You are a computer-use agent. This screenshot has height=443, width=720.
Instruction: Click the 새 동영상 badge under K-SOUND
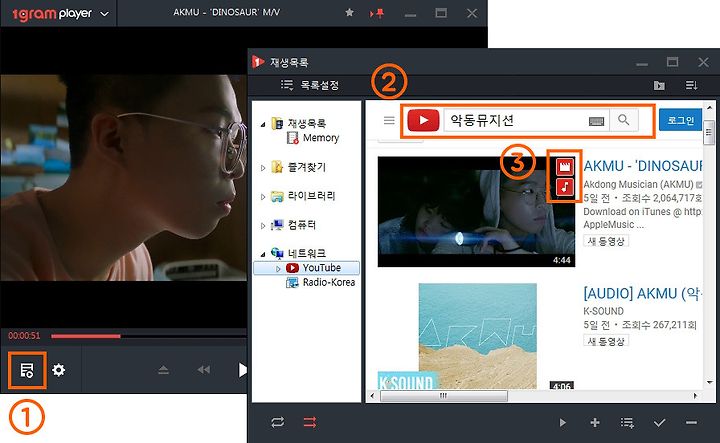pos(606,341)
